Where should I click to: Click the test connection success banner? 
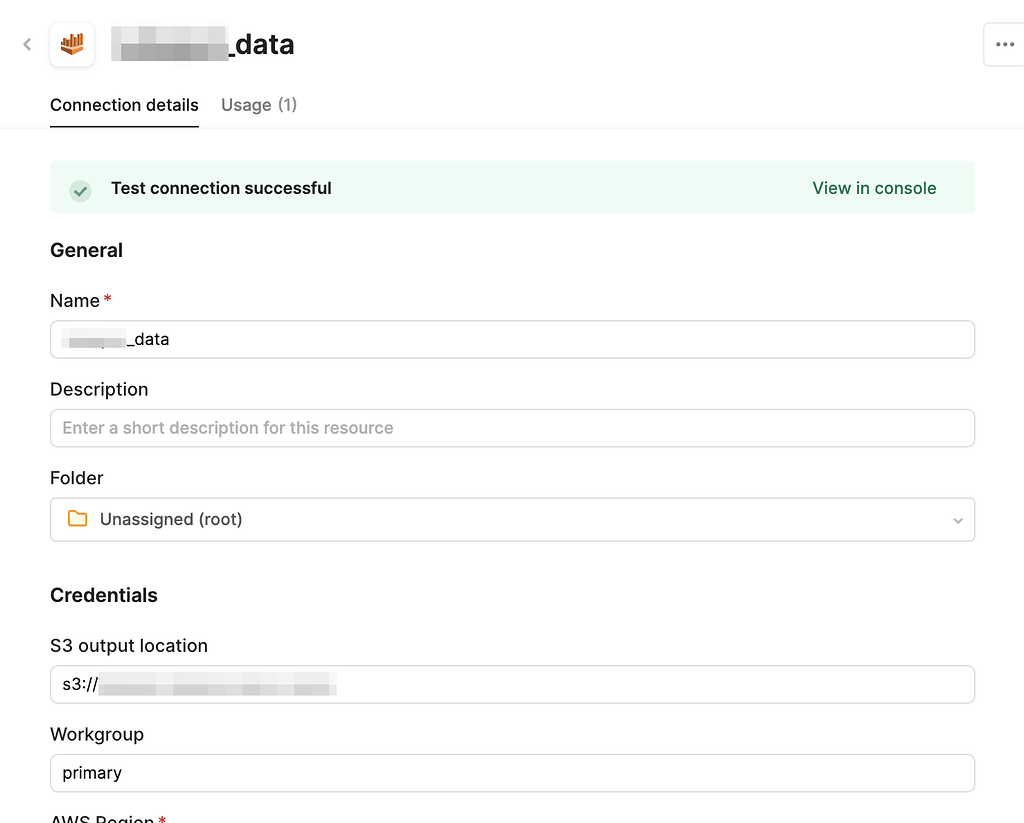pyautogui.click(x=512, y=188)
